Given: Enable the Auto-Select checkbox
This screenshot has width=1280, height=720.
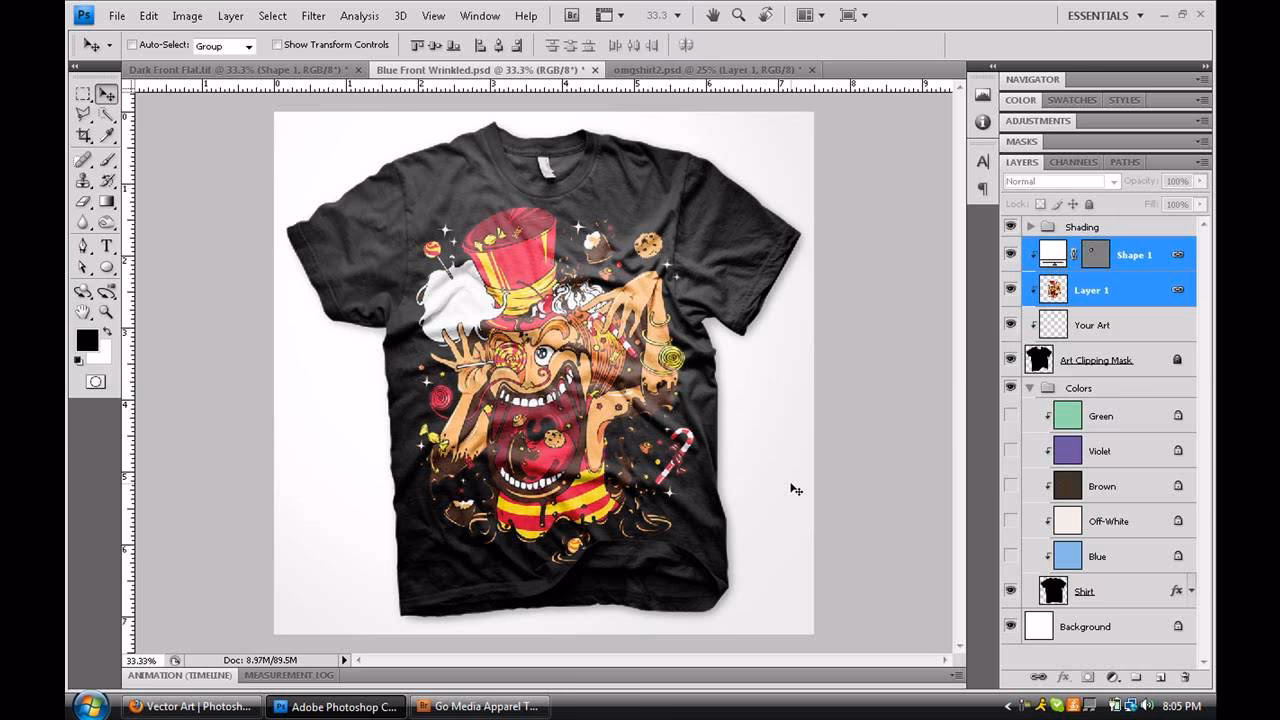Looking at the screenshot, I should point(131,45).
